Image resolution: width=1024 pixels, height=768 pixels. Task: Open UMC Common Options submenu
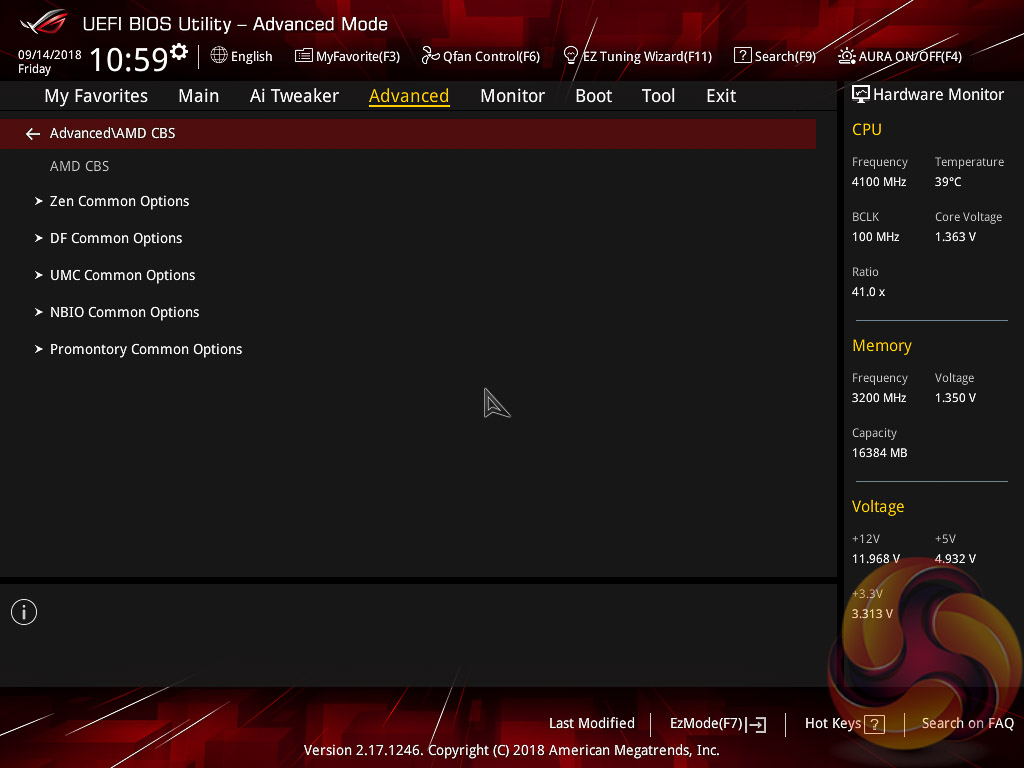[x=123, y=276]
